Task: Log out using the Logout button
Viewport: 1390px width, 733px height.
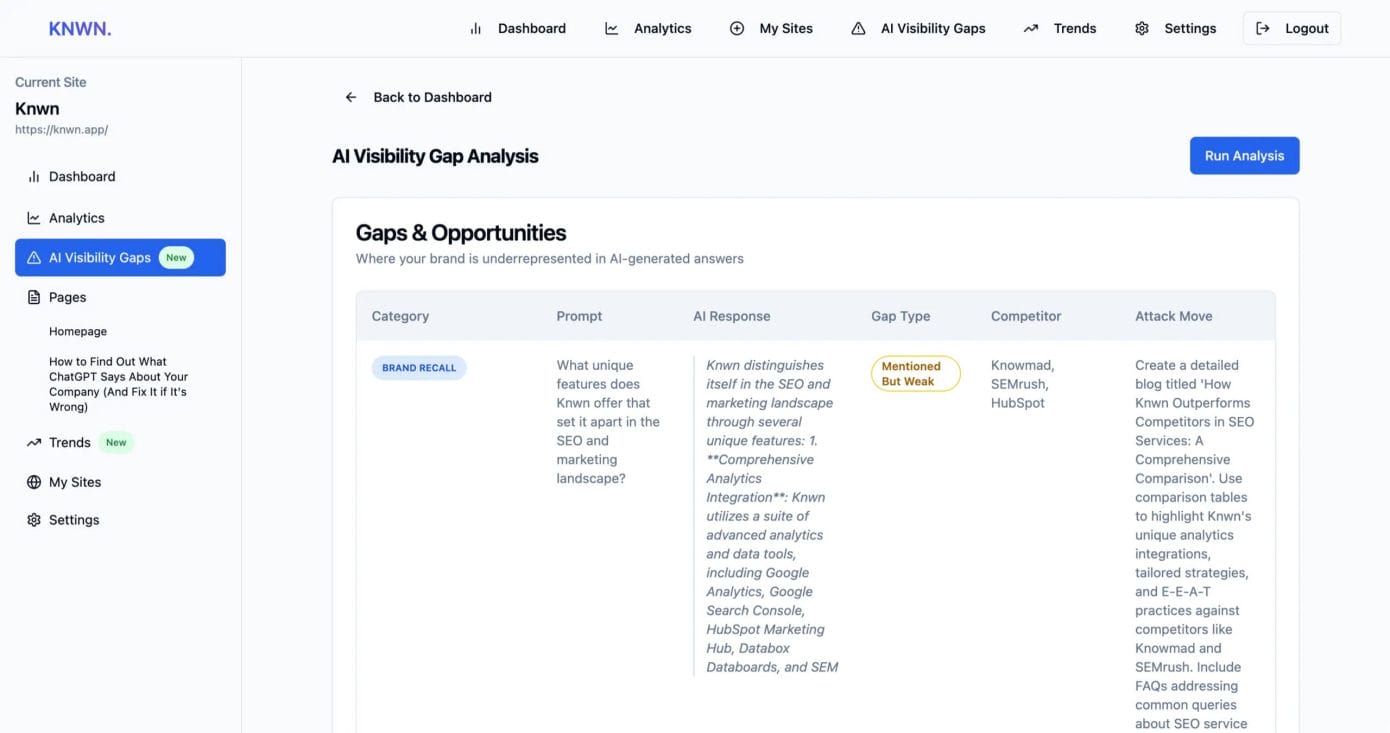Action: point(1291,29)
